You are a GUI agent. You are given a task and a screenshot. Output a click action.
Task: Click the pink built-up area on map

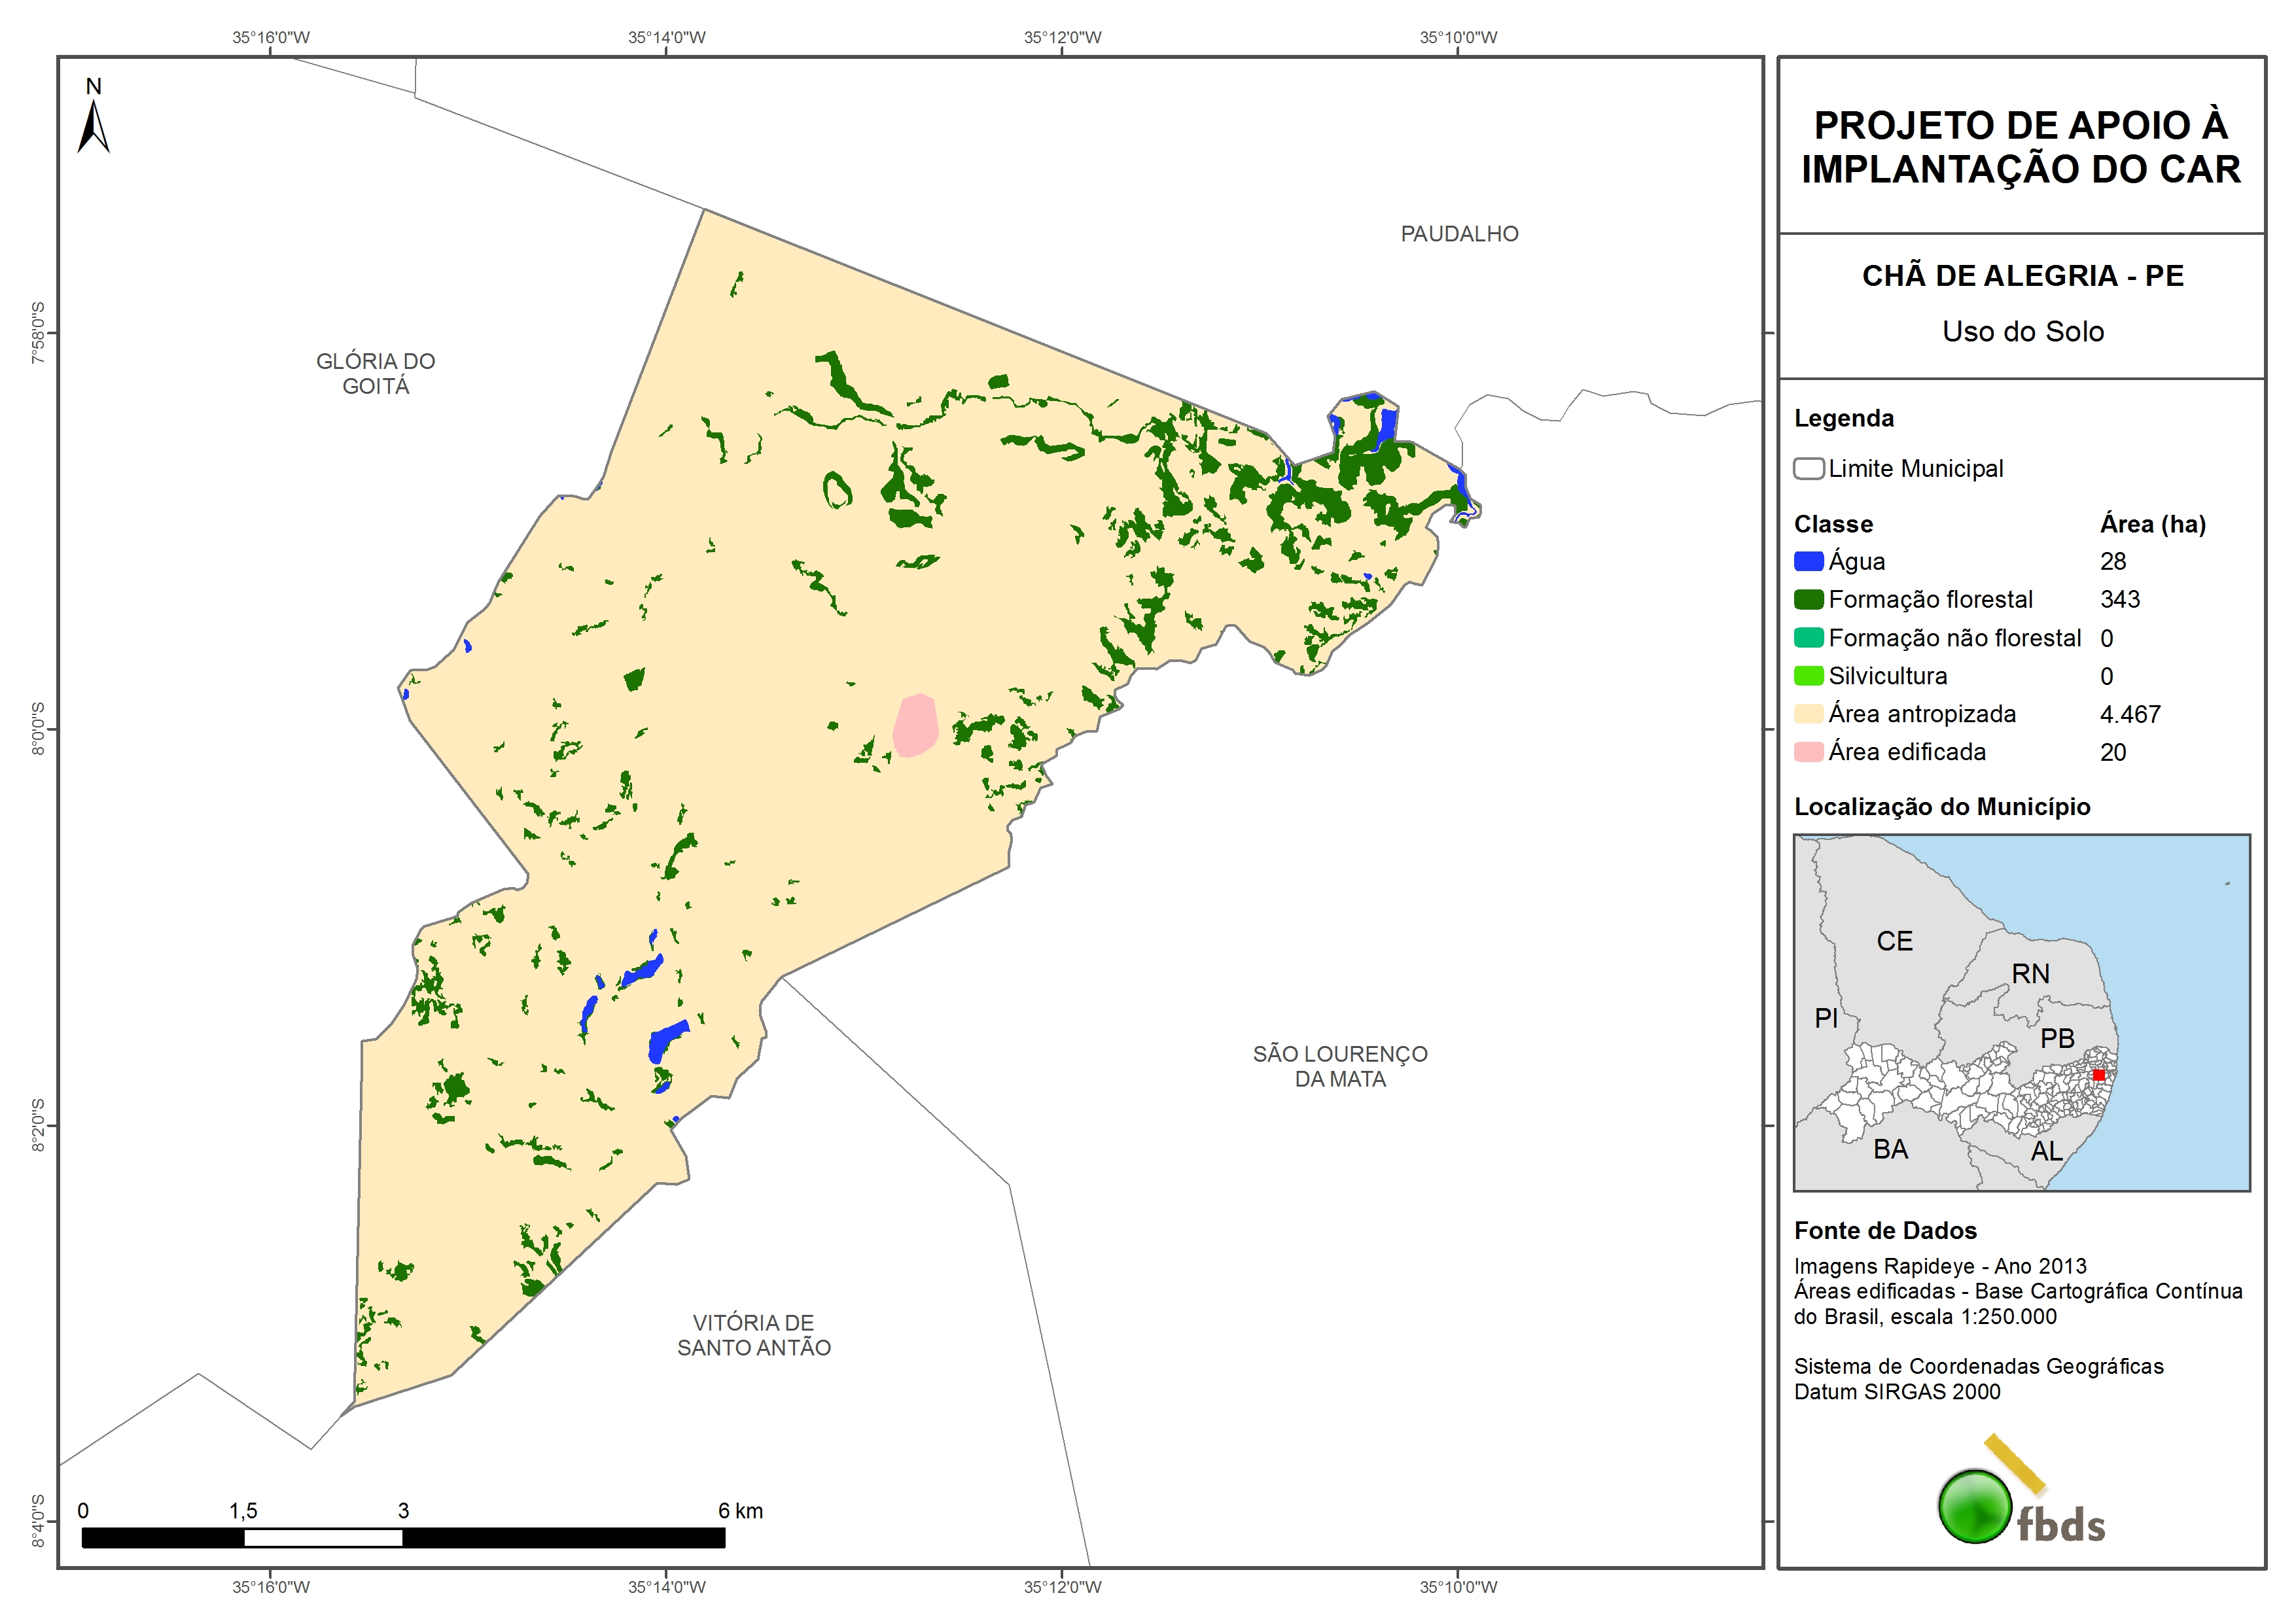click(x=915, y=726)
